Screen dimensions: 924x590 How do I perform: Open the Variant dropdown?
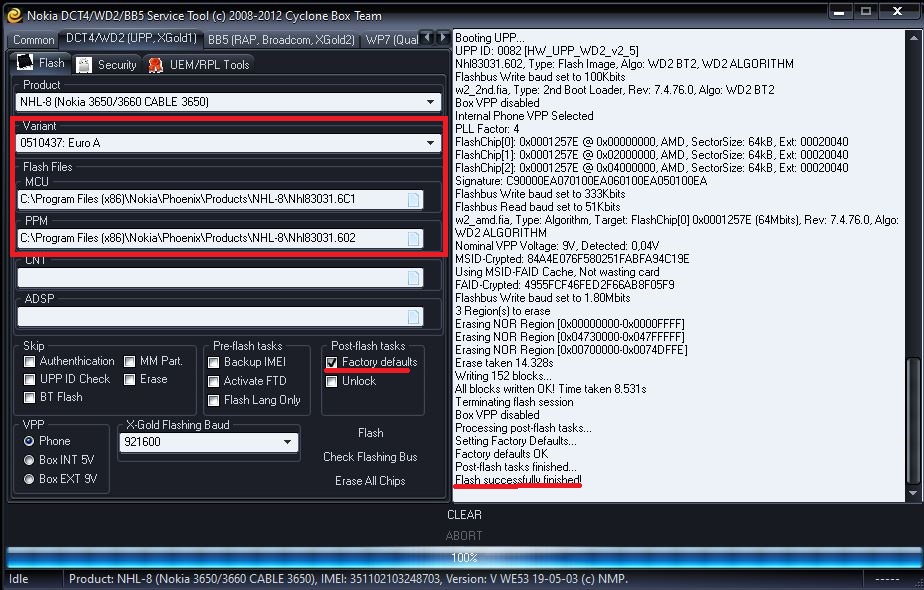[431, 143]
